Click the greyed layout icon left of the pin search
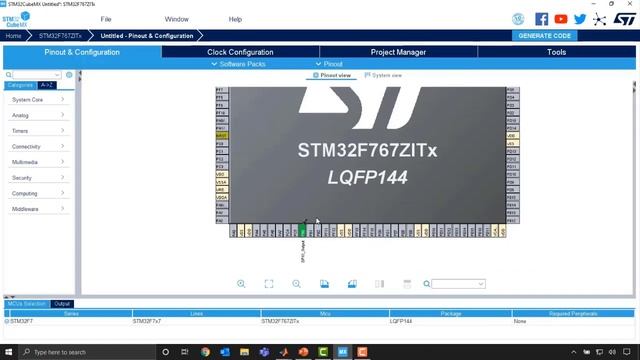640x360 pixels. 407,284
